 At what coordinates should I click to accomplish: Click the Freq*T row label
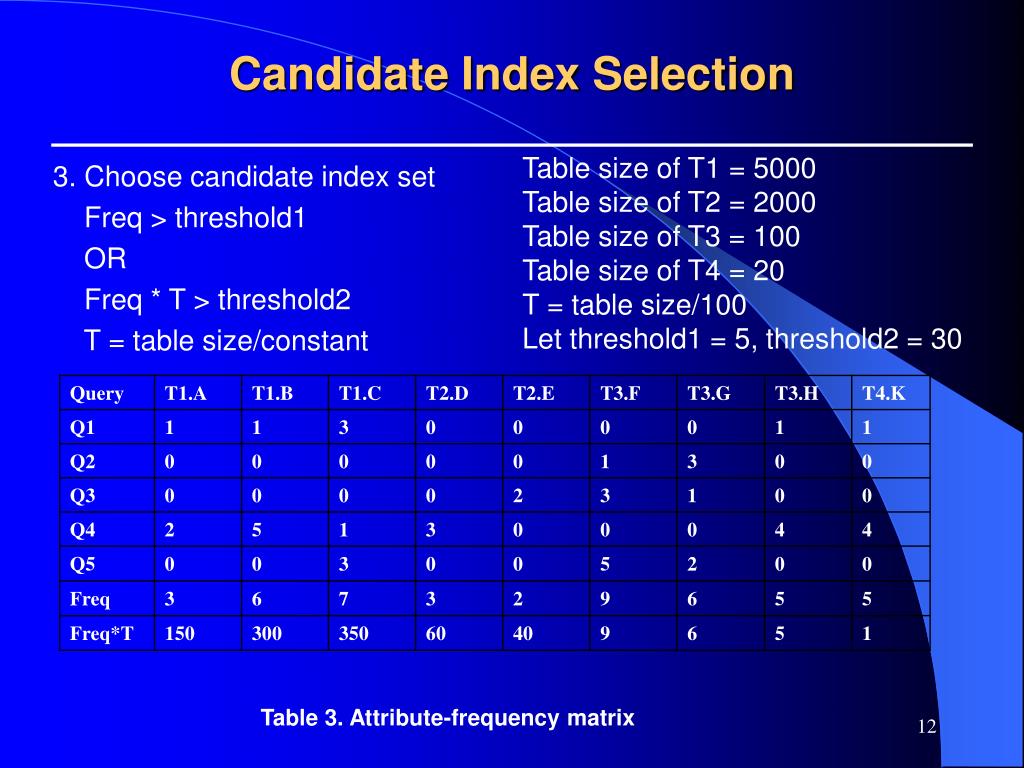(x=101, y=633)
